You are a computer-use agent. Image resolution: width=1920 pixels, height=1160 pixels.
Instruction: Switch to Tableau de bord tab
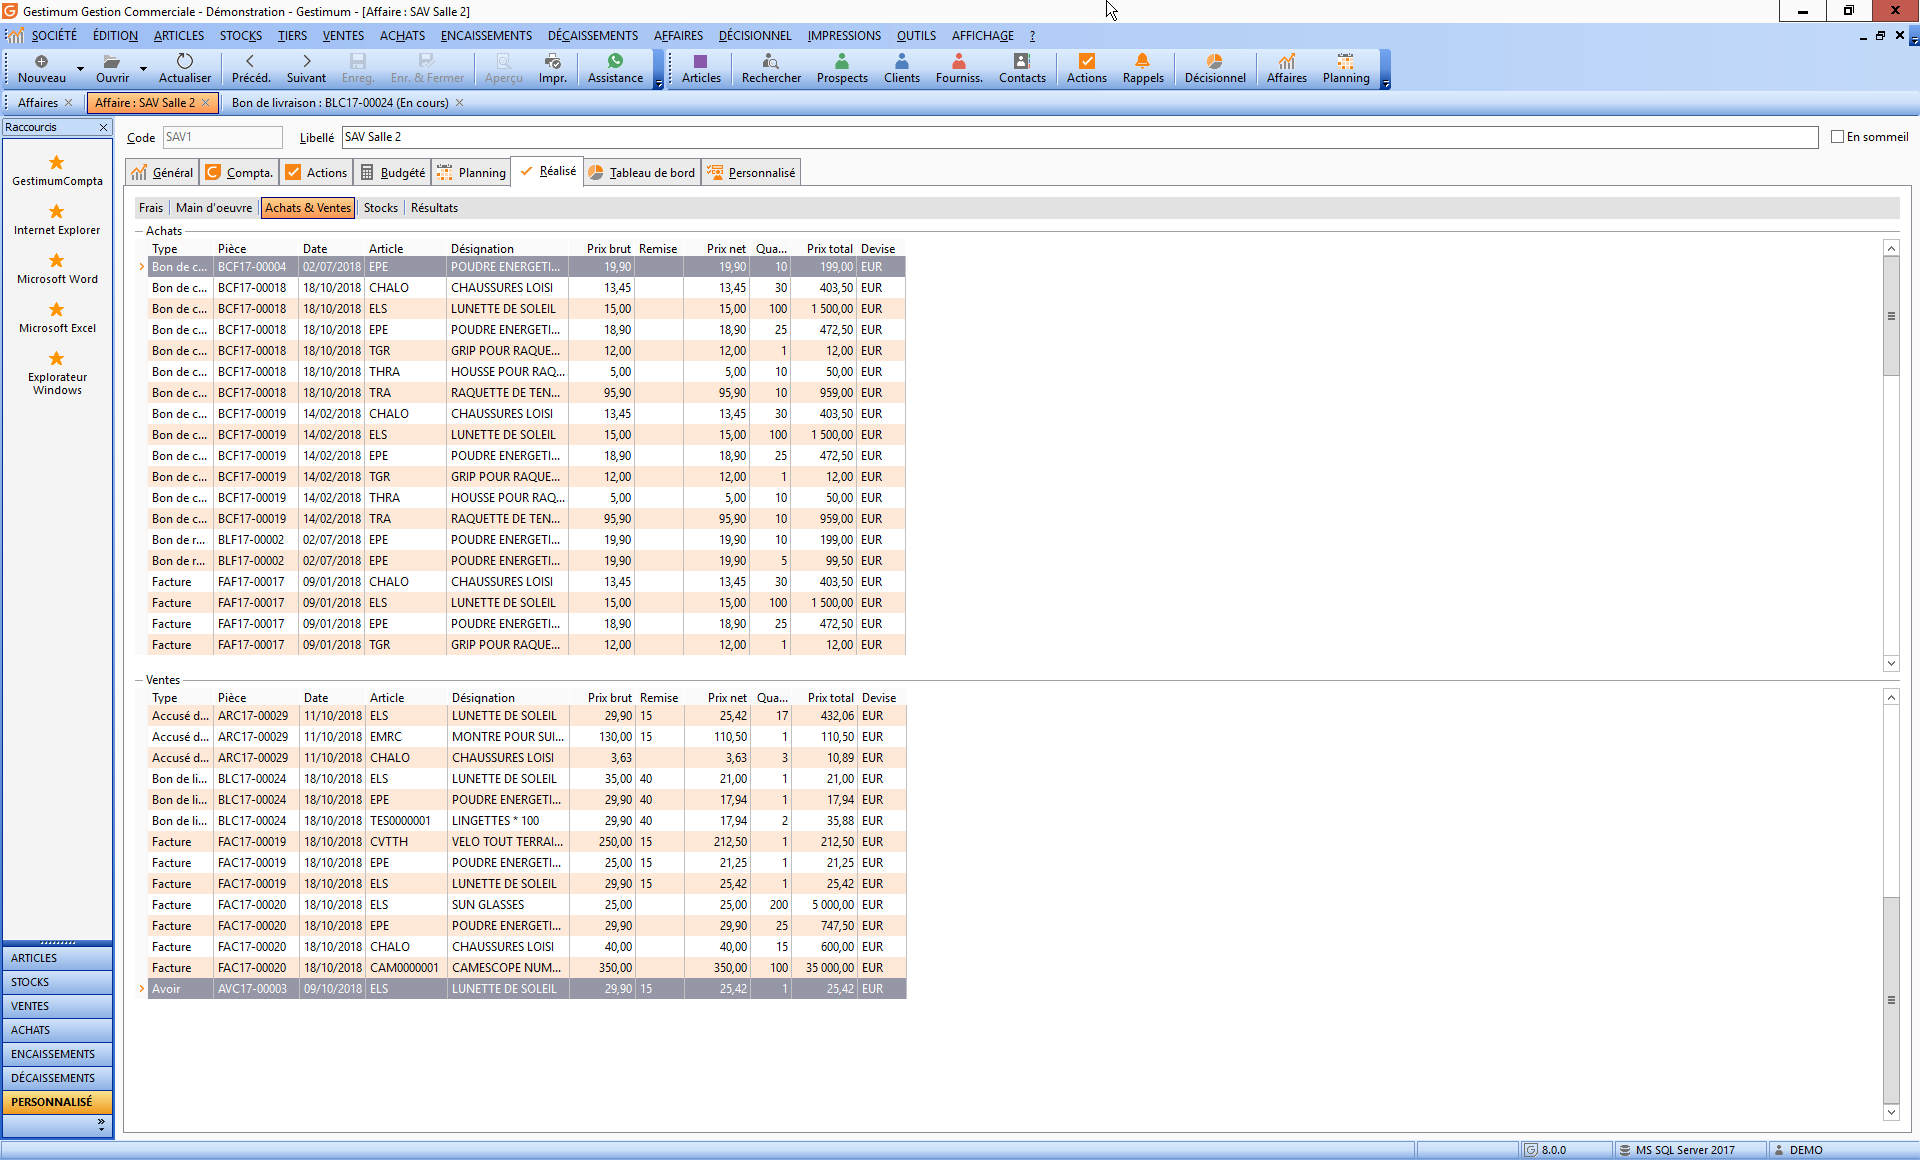[x=642, y=172]
